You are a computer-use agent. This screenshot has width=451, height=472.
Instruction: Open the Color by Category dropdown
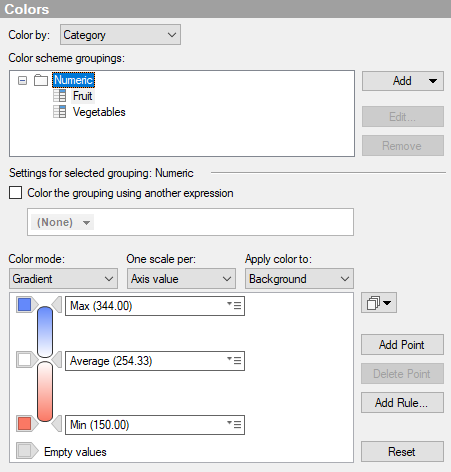[120, 34]
